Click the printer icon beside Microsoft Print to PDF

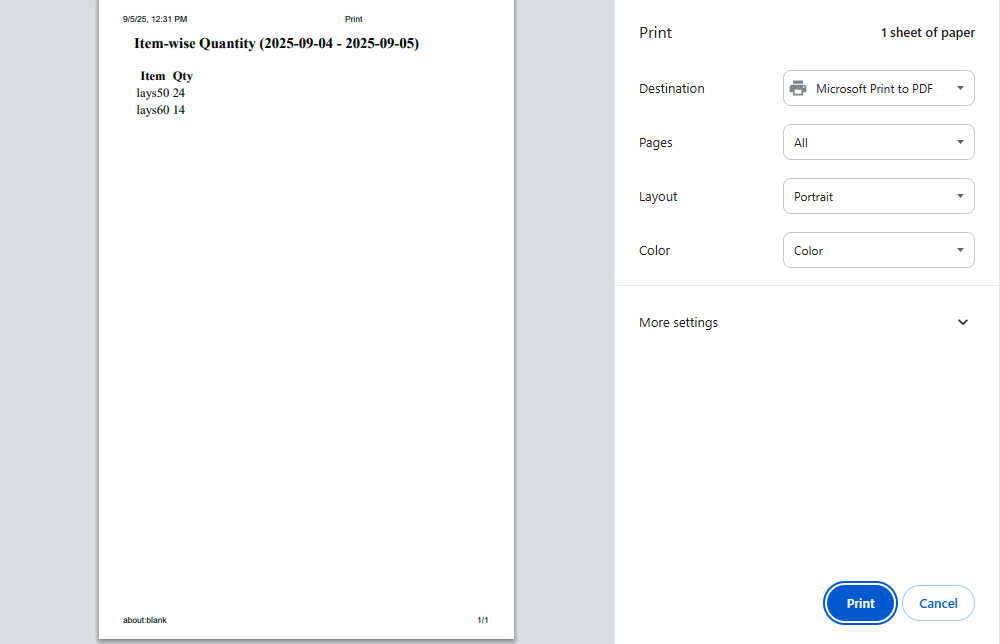coord(797,88)
